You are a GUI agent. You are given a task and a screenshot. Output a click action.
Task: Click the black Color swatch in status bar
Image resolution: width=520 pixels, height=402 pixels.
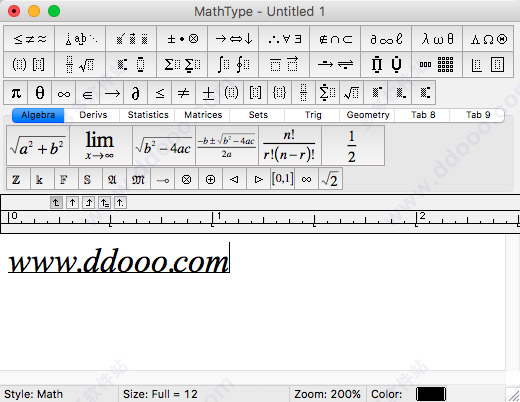coord(431,394)
